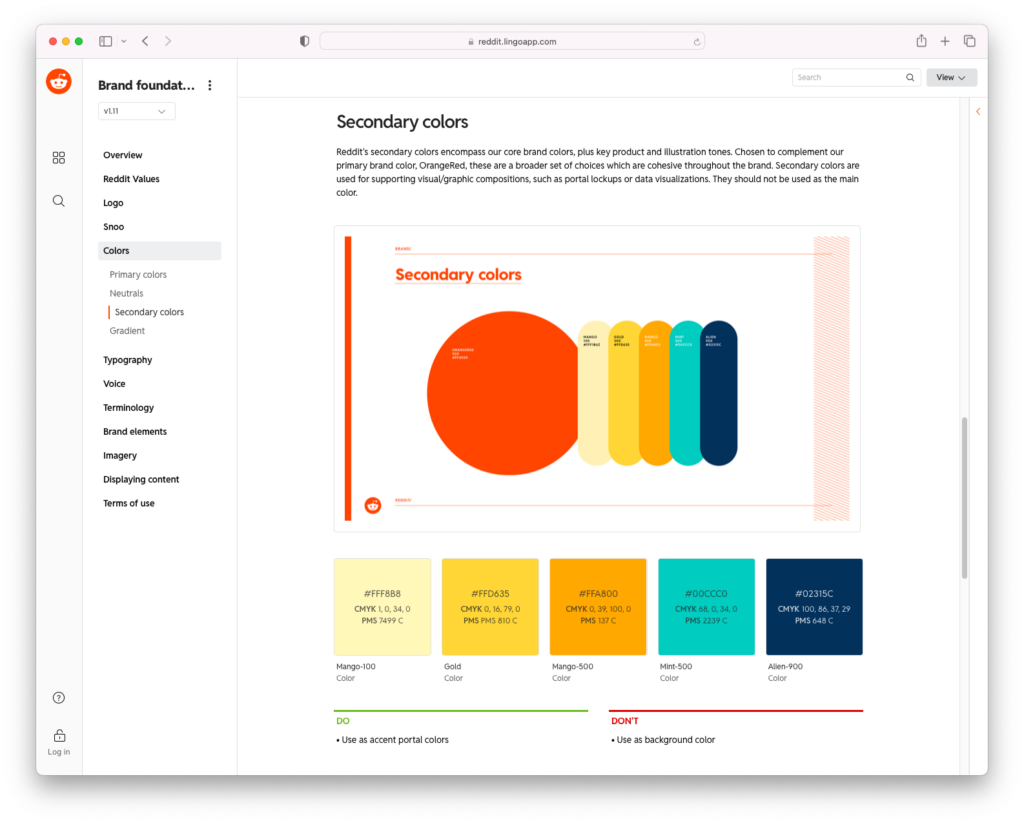Click the red DON'T heading

point(625,721)
